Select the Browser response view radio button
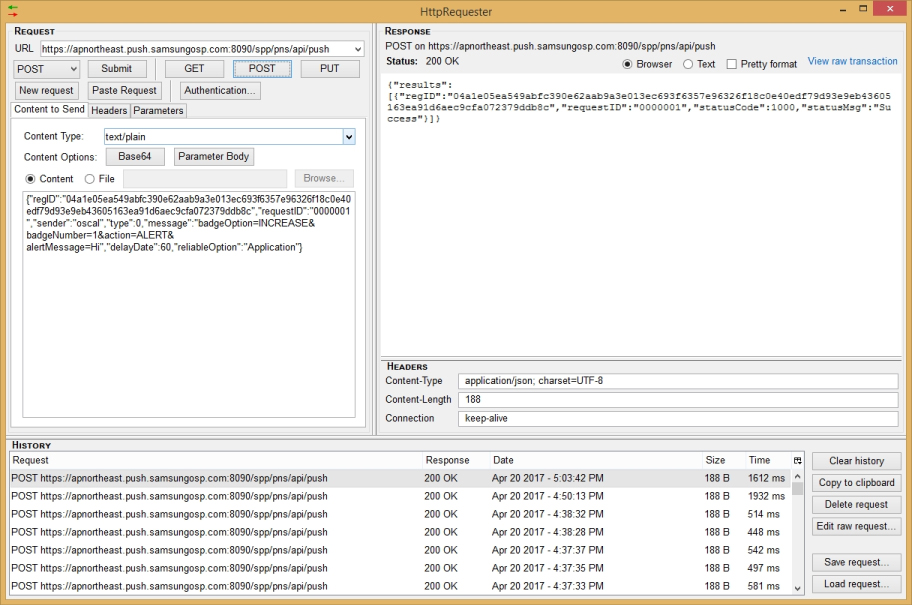Image resolution: width=912 pixels, height=605 pixels. click(628, 64)
